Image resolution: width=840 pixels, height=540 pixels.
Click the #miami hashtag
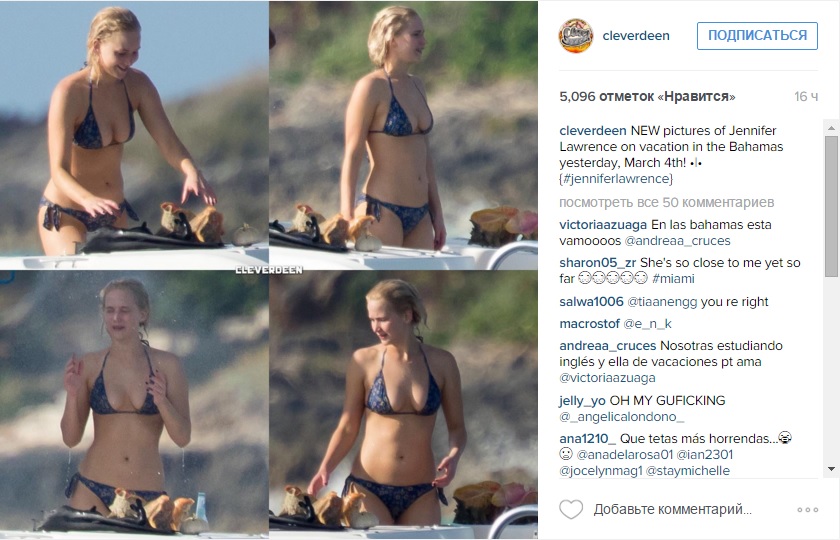click(x=673, y=279)
